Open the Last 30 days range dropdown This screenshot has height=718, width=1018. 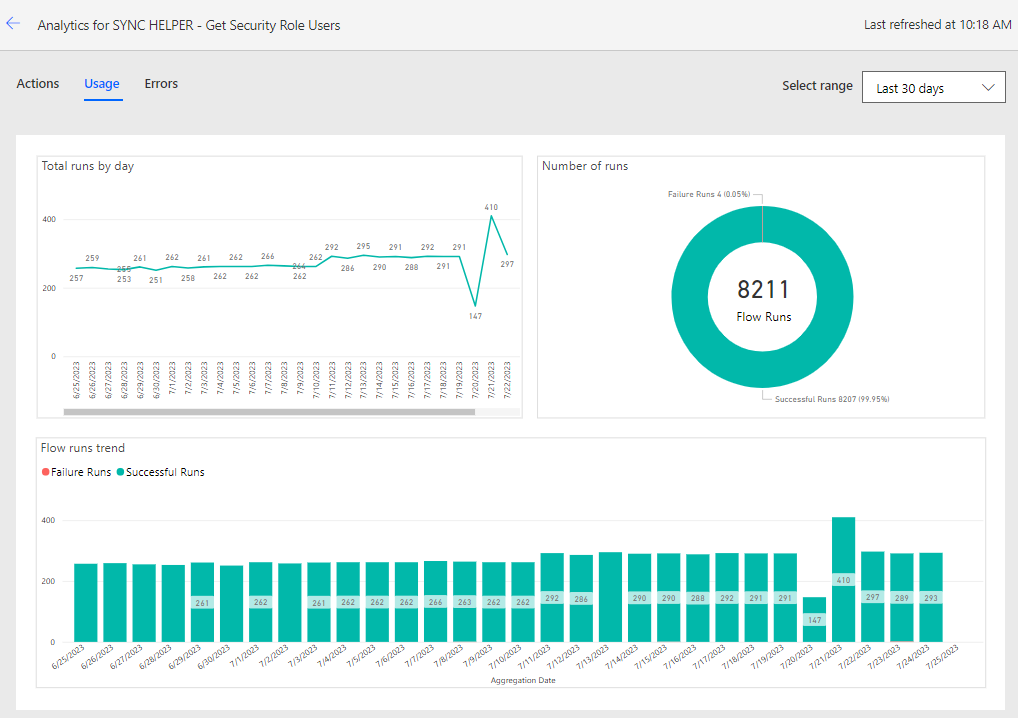(933, 87)
